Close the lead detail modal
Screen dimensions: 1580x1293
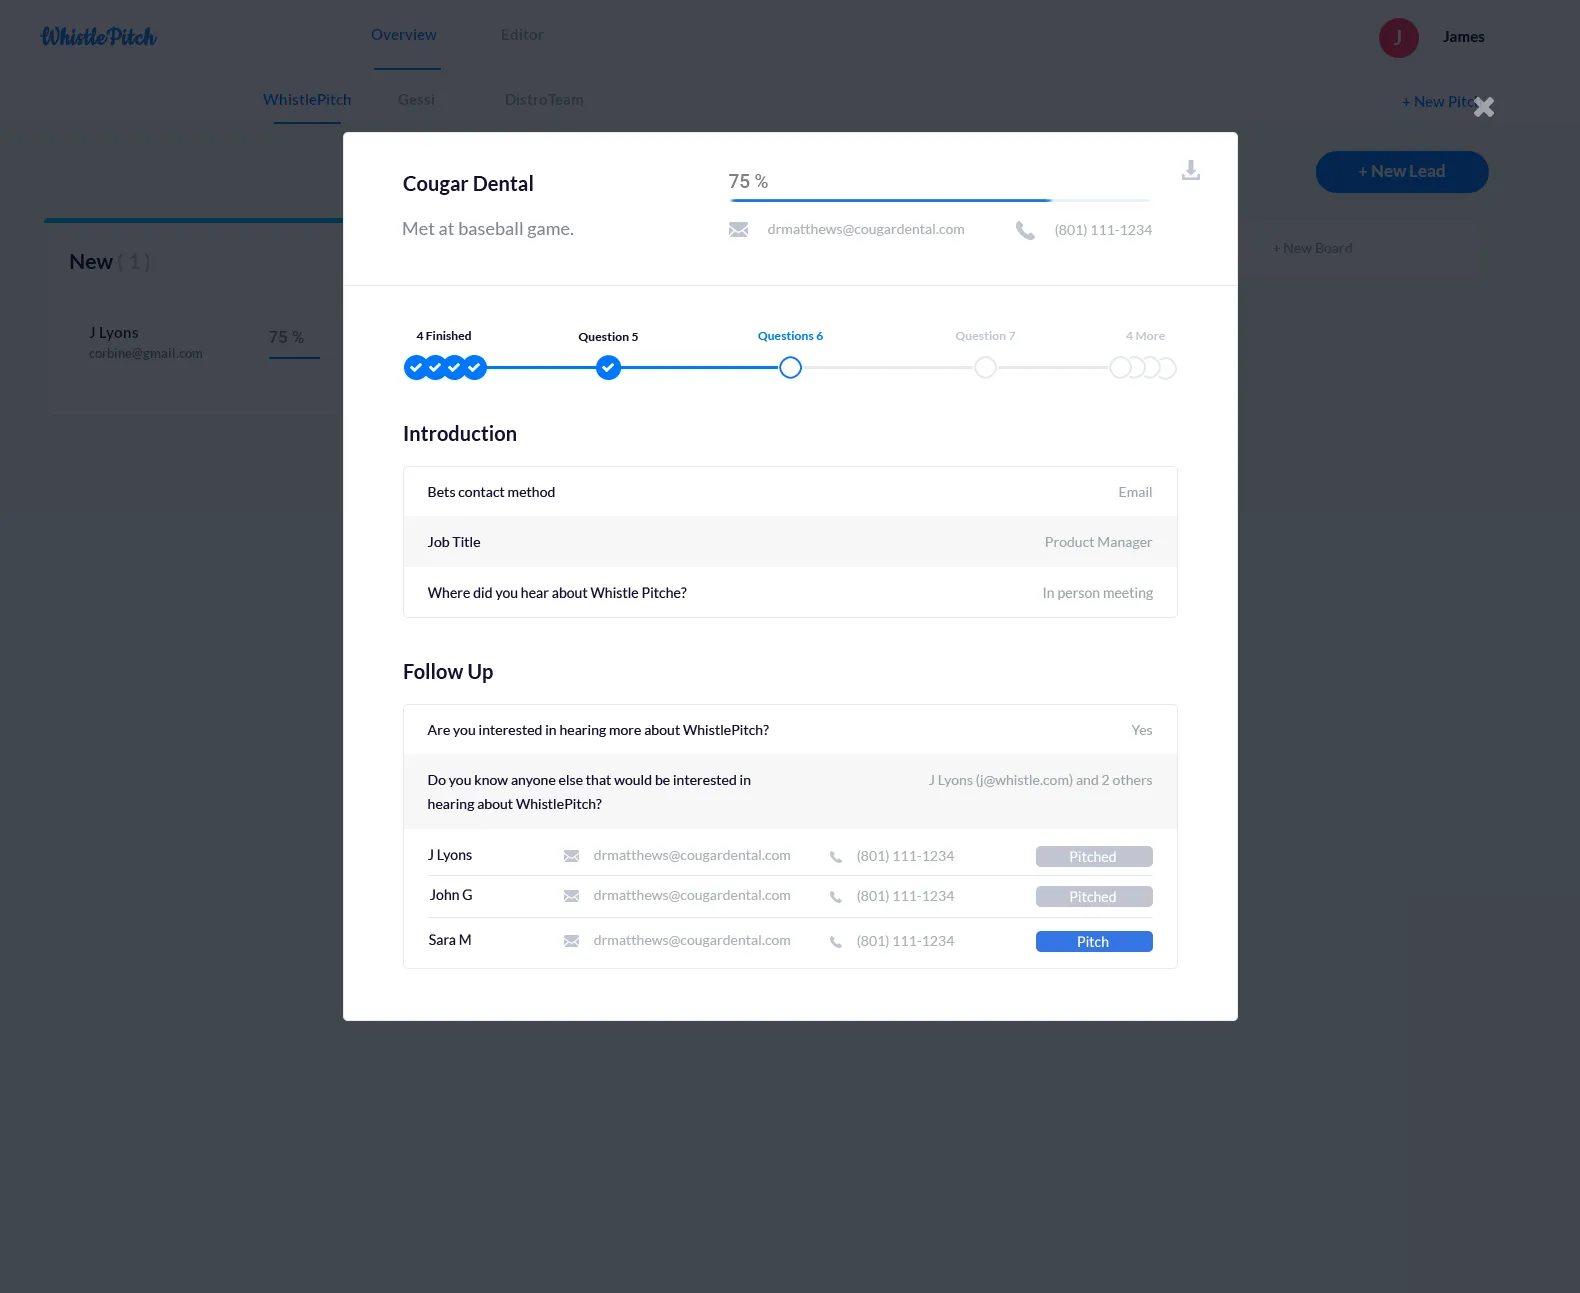click(1484, 107)
